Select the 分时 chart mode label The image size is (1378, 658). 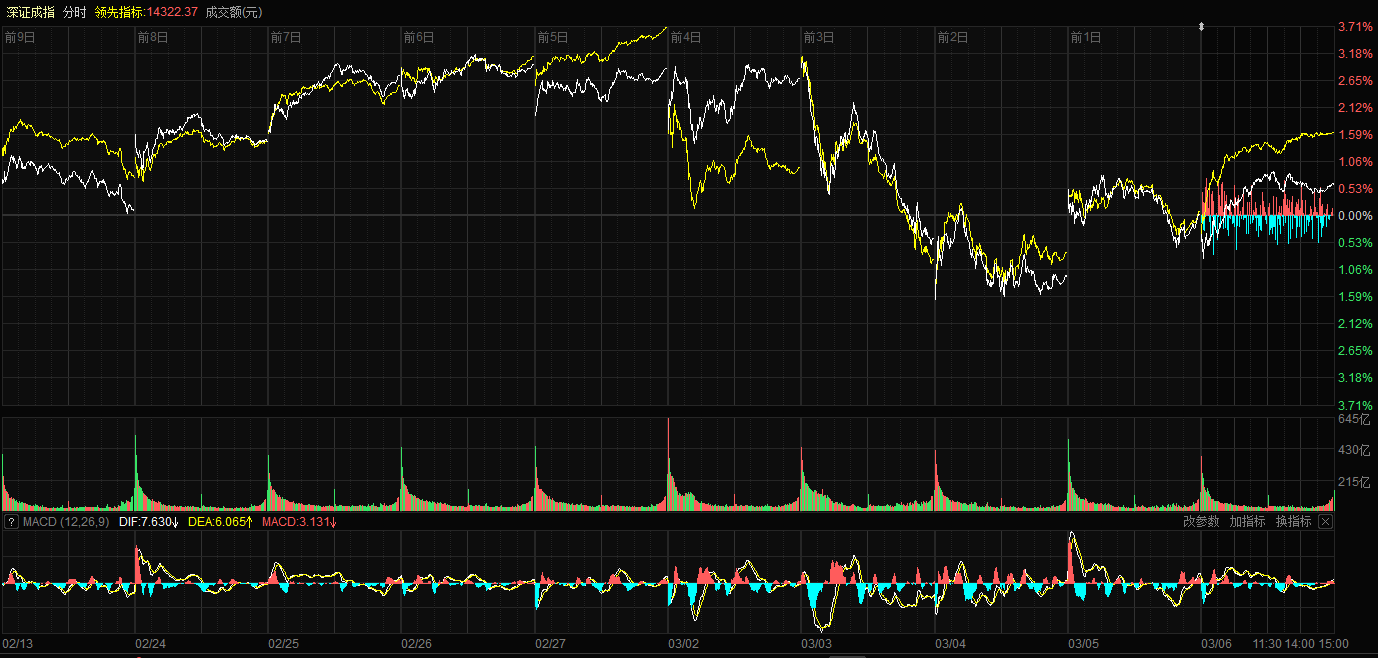tap(74, 11)
